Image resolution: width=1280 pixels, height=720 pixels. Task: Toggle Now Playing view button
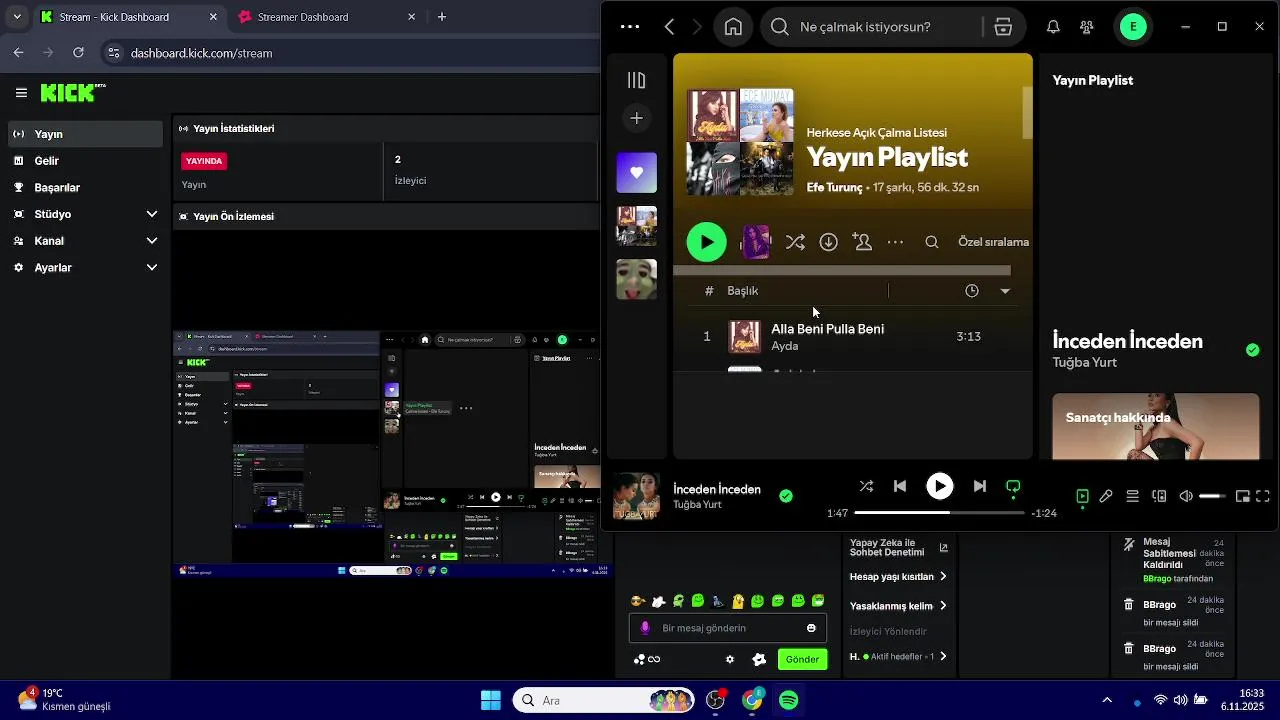coord(1082,496)
